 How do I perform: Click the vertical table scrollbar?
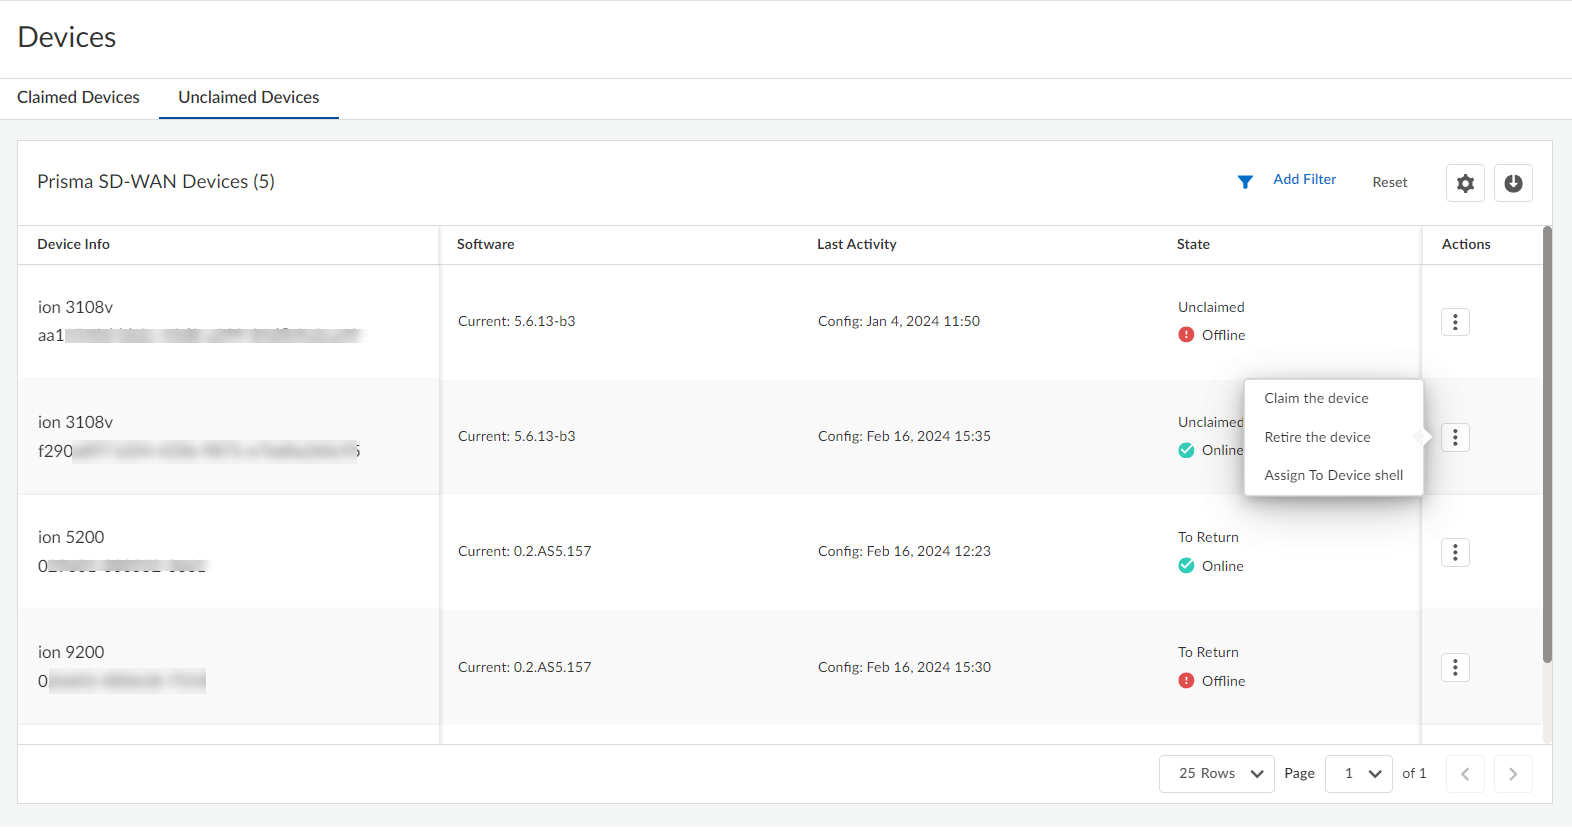[1547, 445]
